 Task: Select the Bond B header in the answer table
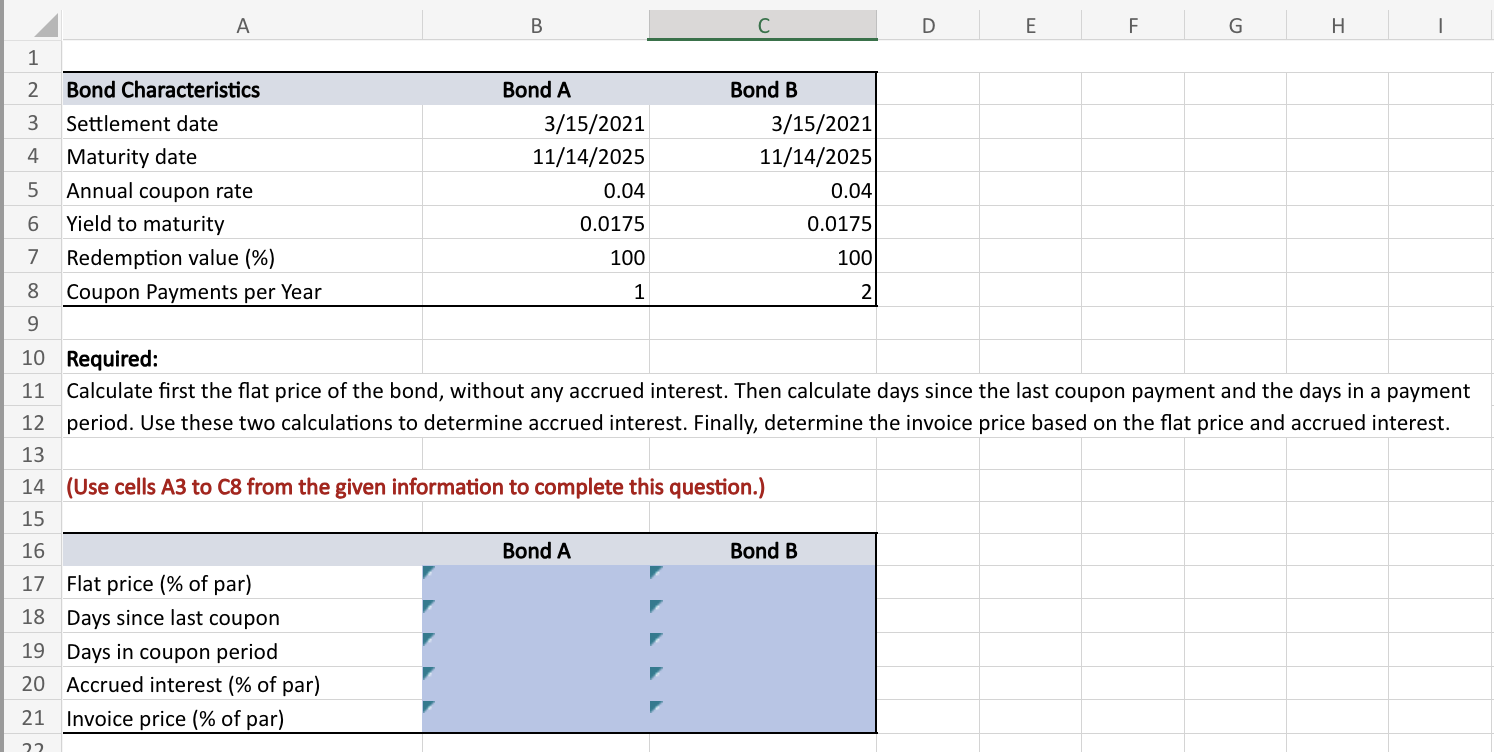763,550
